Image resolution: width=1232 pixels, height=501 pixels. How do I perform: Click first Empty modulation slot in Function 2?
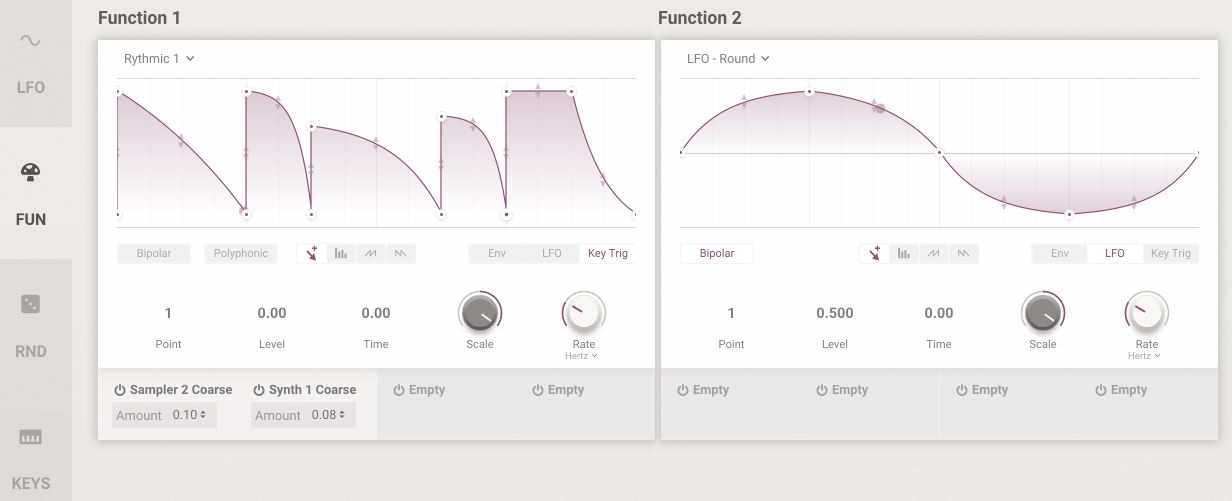click(704, 390)
